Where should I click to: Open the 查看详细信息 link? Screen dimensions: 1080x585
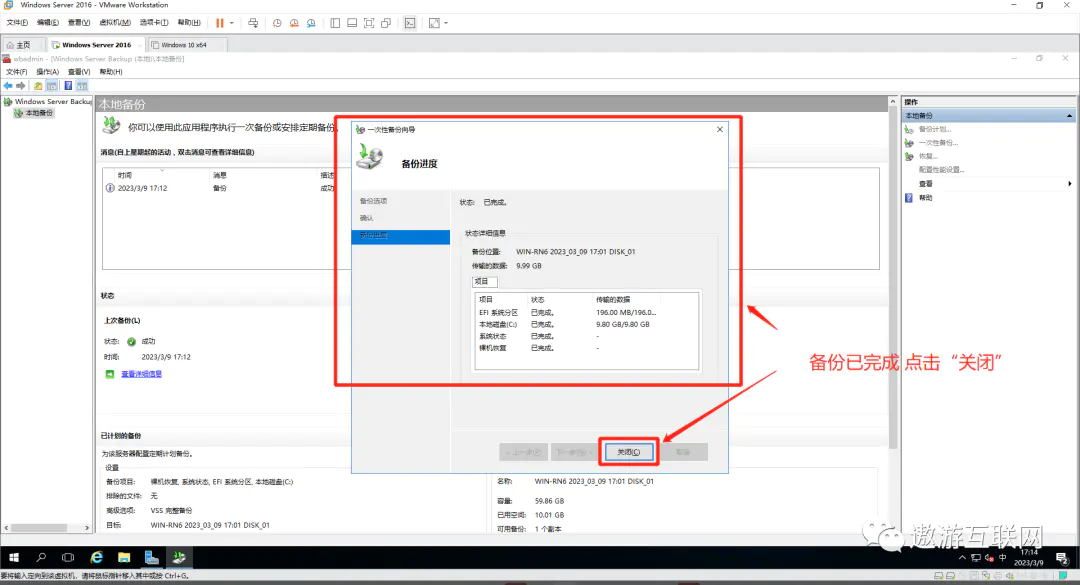[x=141, y=374]
